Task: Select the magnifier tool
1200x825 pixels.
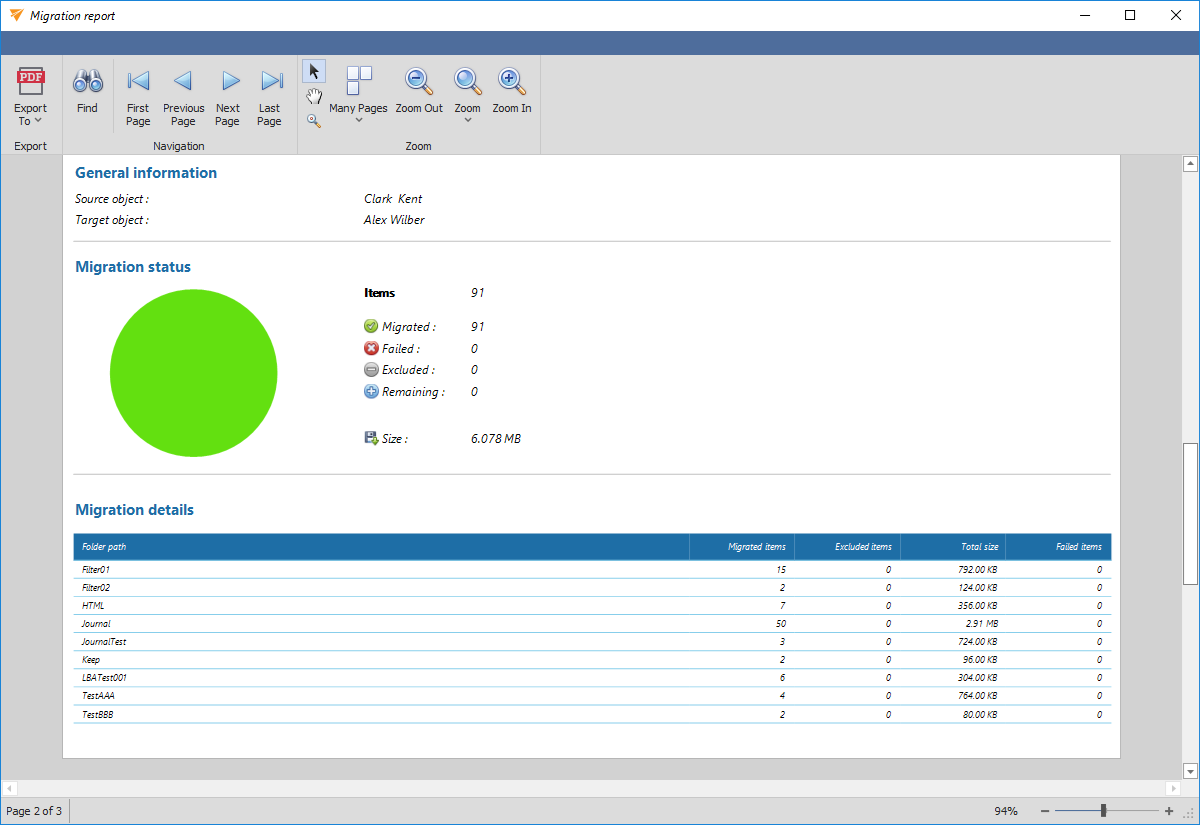Action: 314,120
